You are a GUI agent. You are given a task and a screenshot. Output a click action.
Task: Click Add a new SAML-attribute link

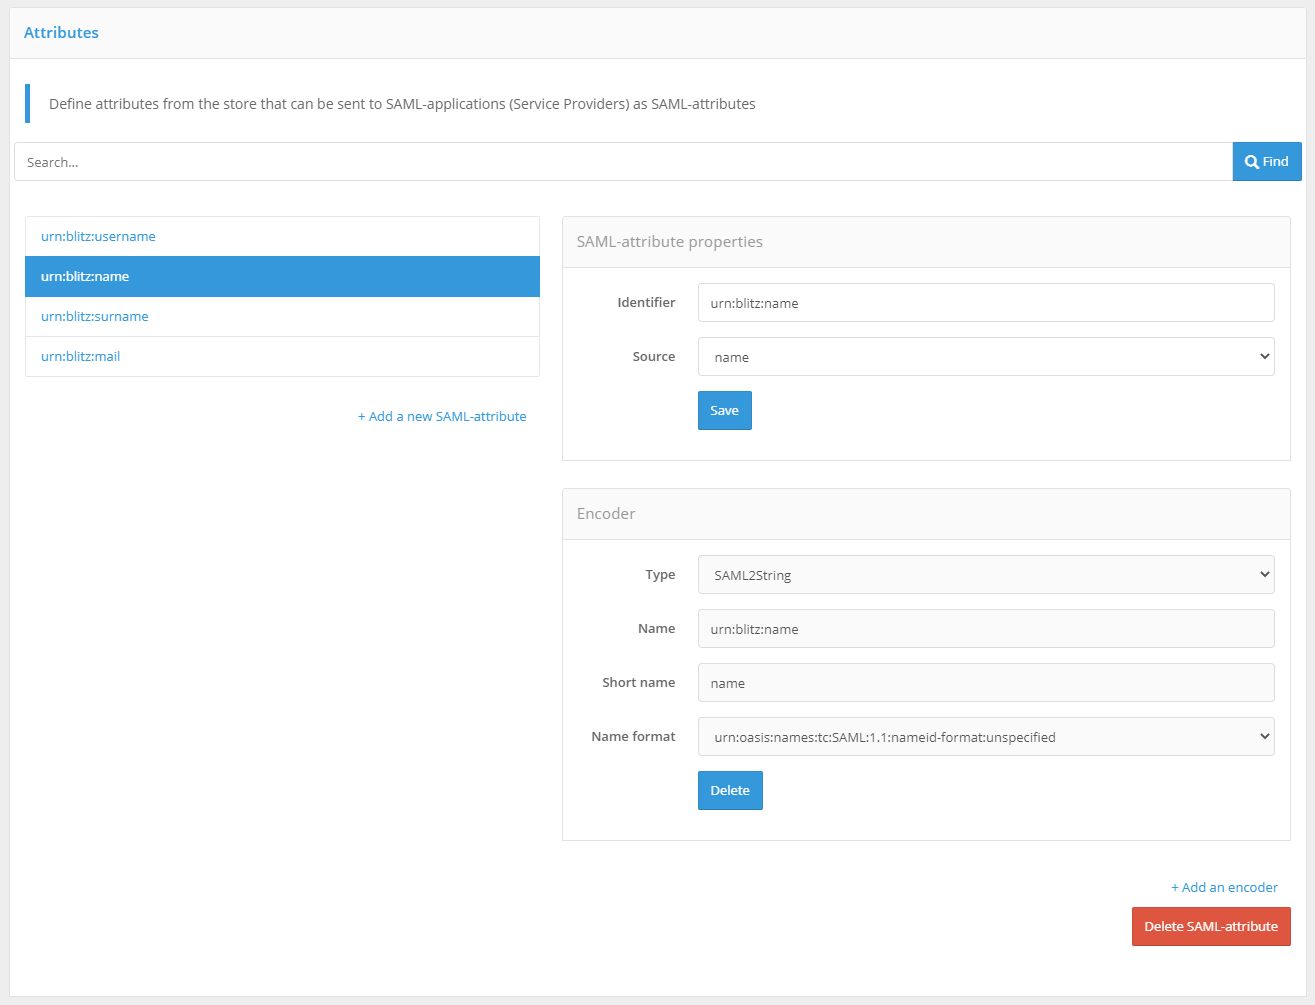coord(442,417)
